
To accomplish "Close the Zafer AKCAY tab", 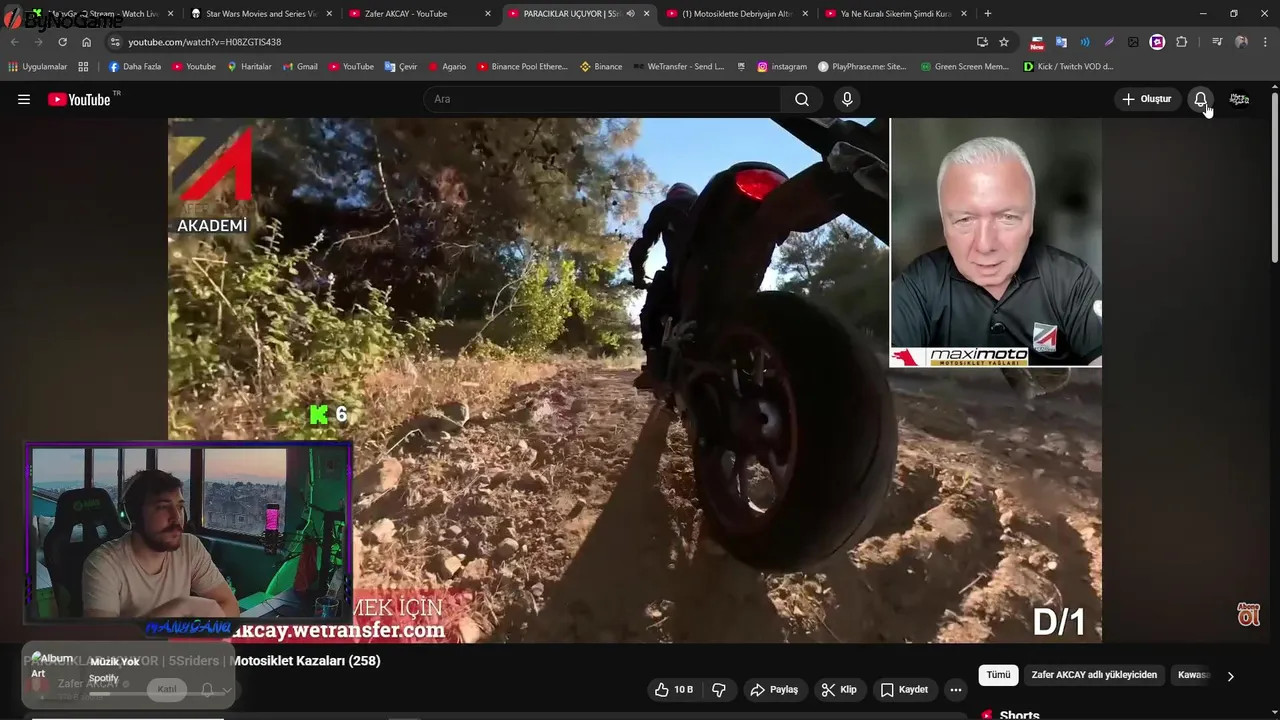I will [x=488, y=14].
